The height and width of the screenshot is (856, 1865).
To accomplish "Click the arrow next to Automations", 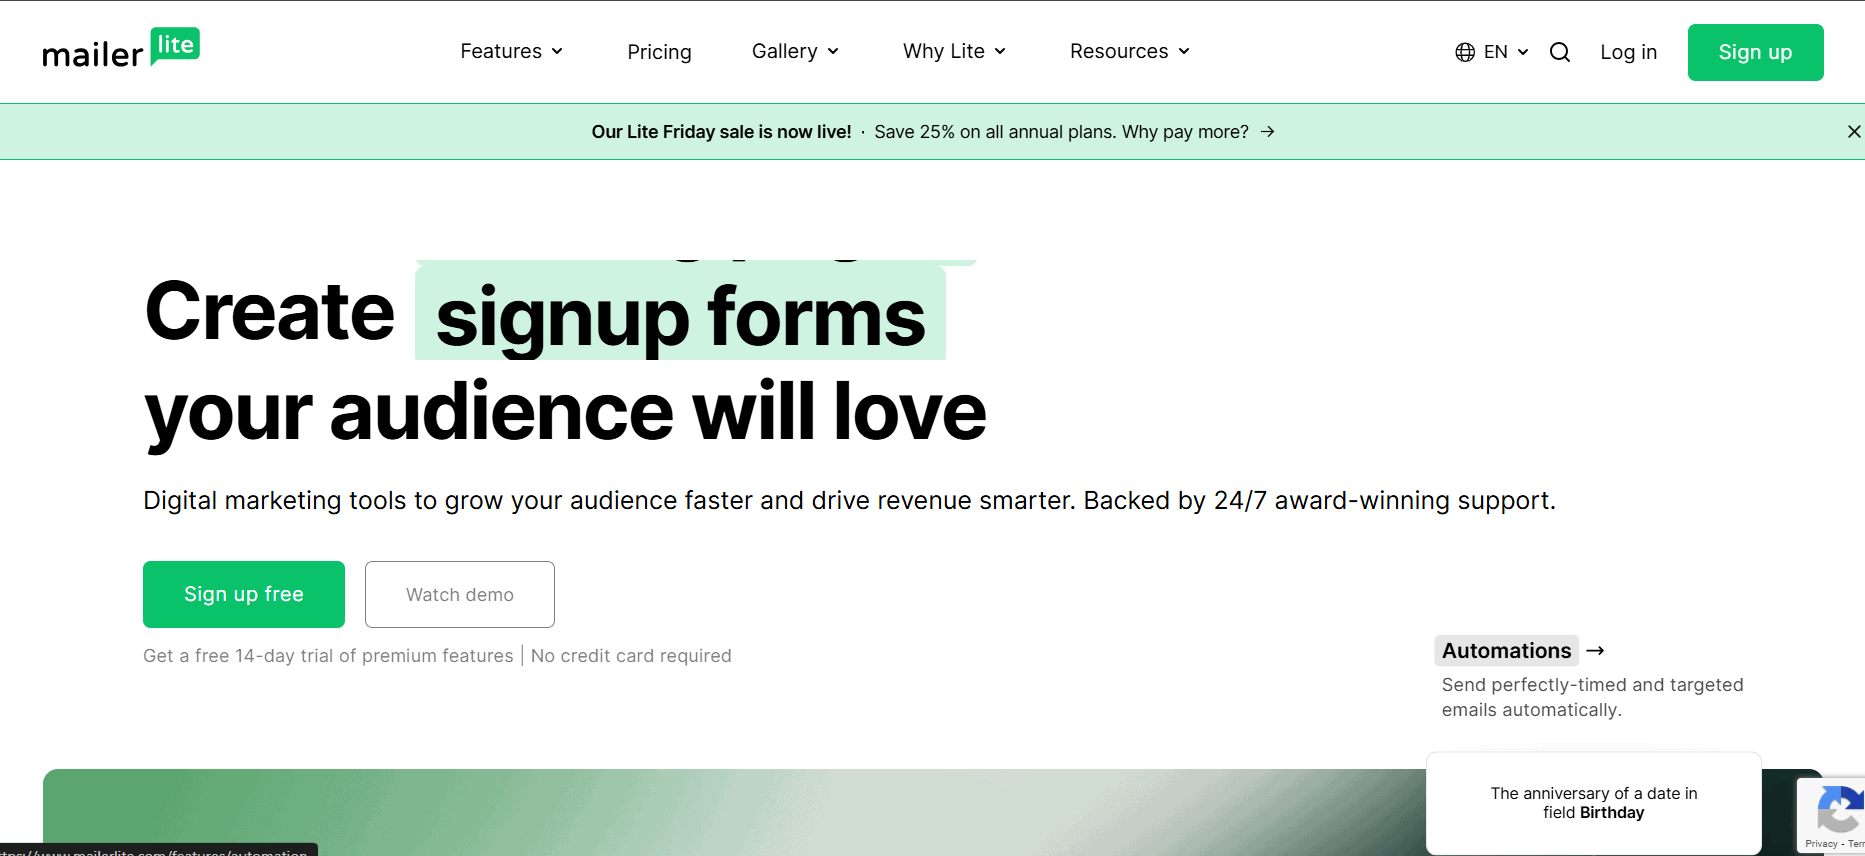I will coord(1596,651).
